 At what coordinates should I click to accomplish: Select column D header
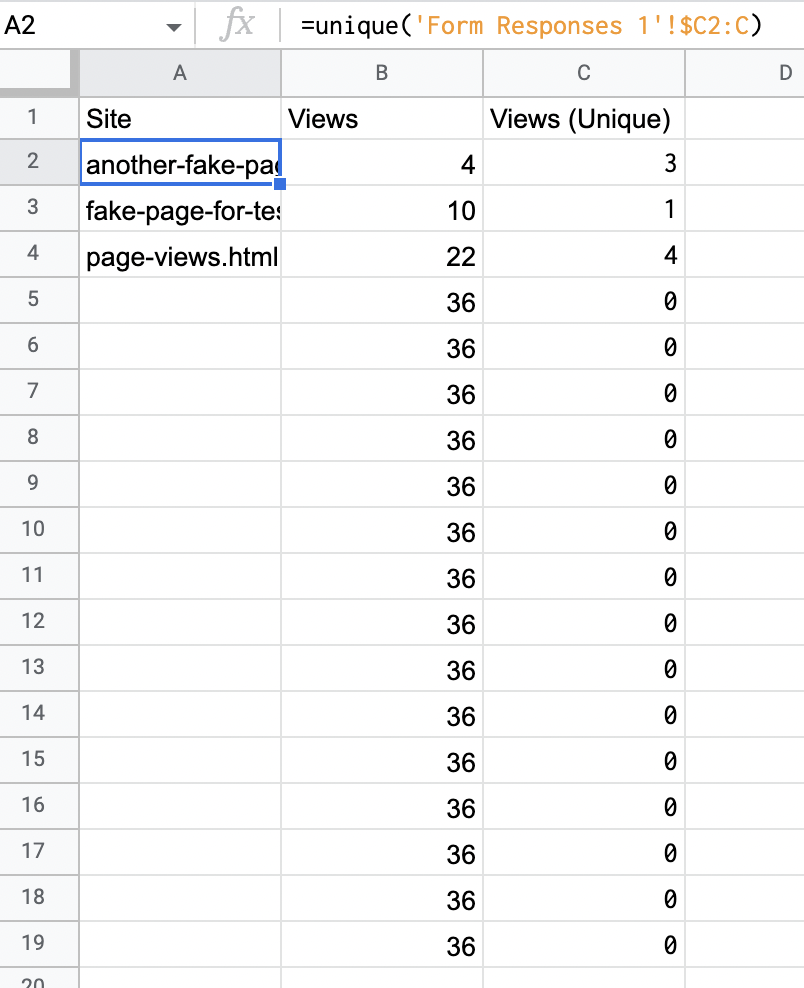coord(745,73)
